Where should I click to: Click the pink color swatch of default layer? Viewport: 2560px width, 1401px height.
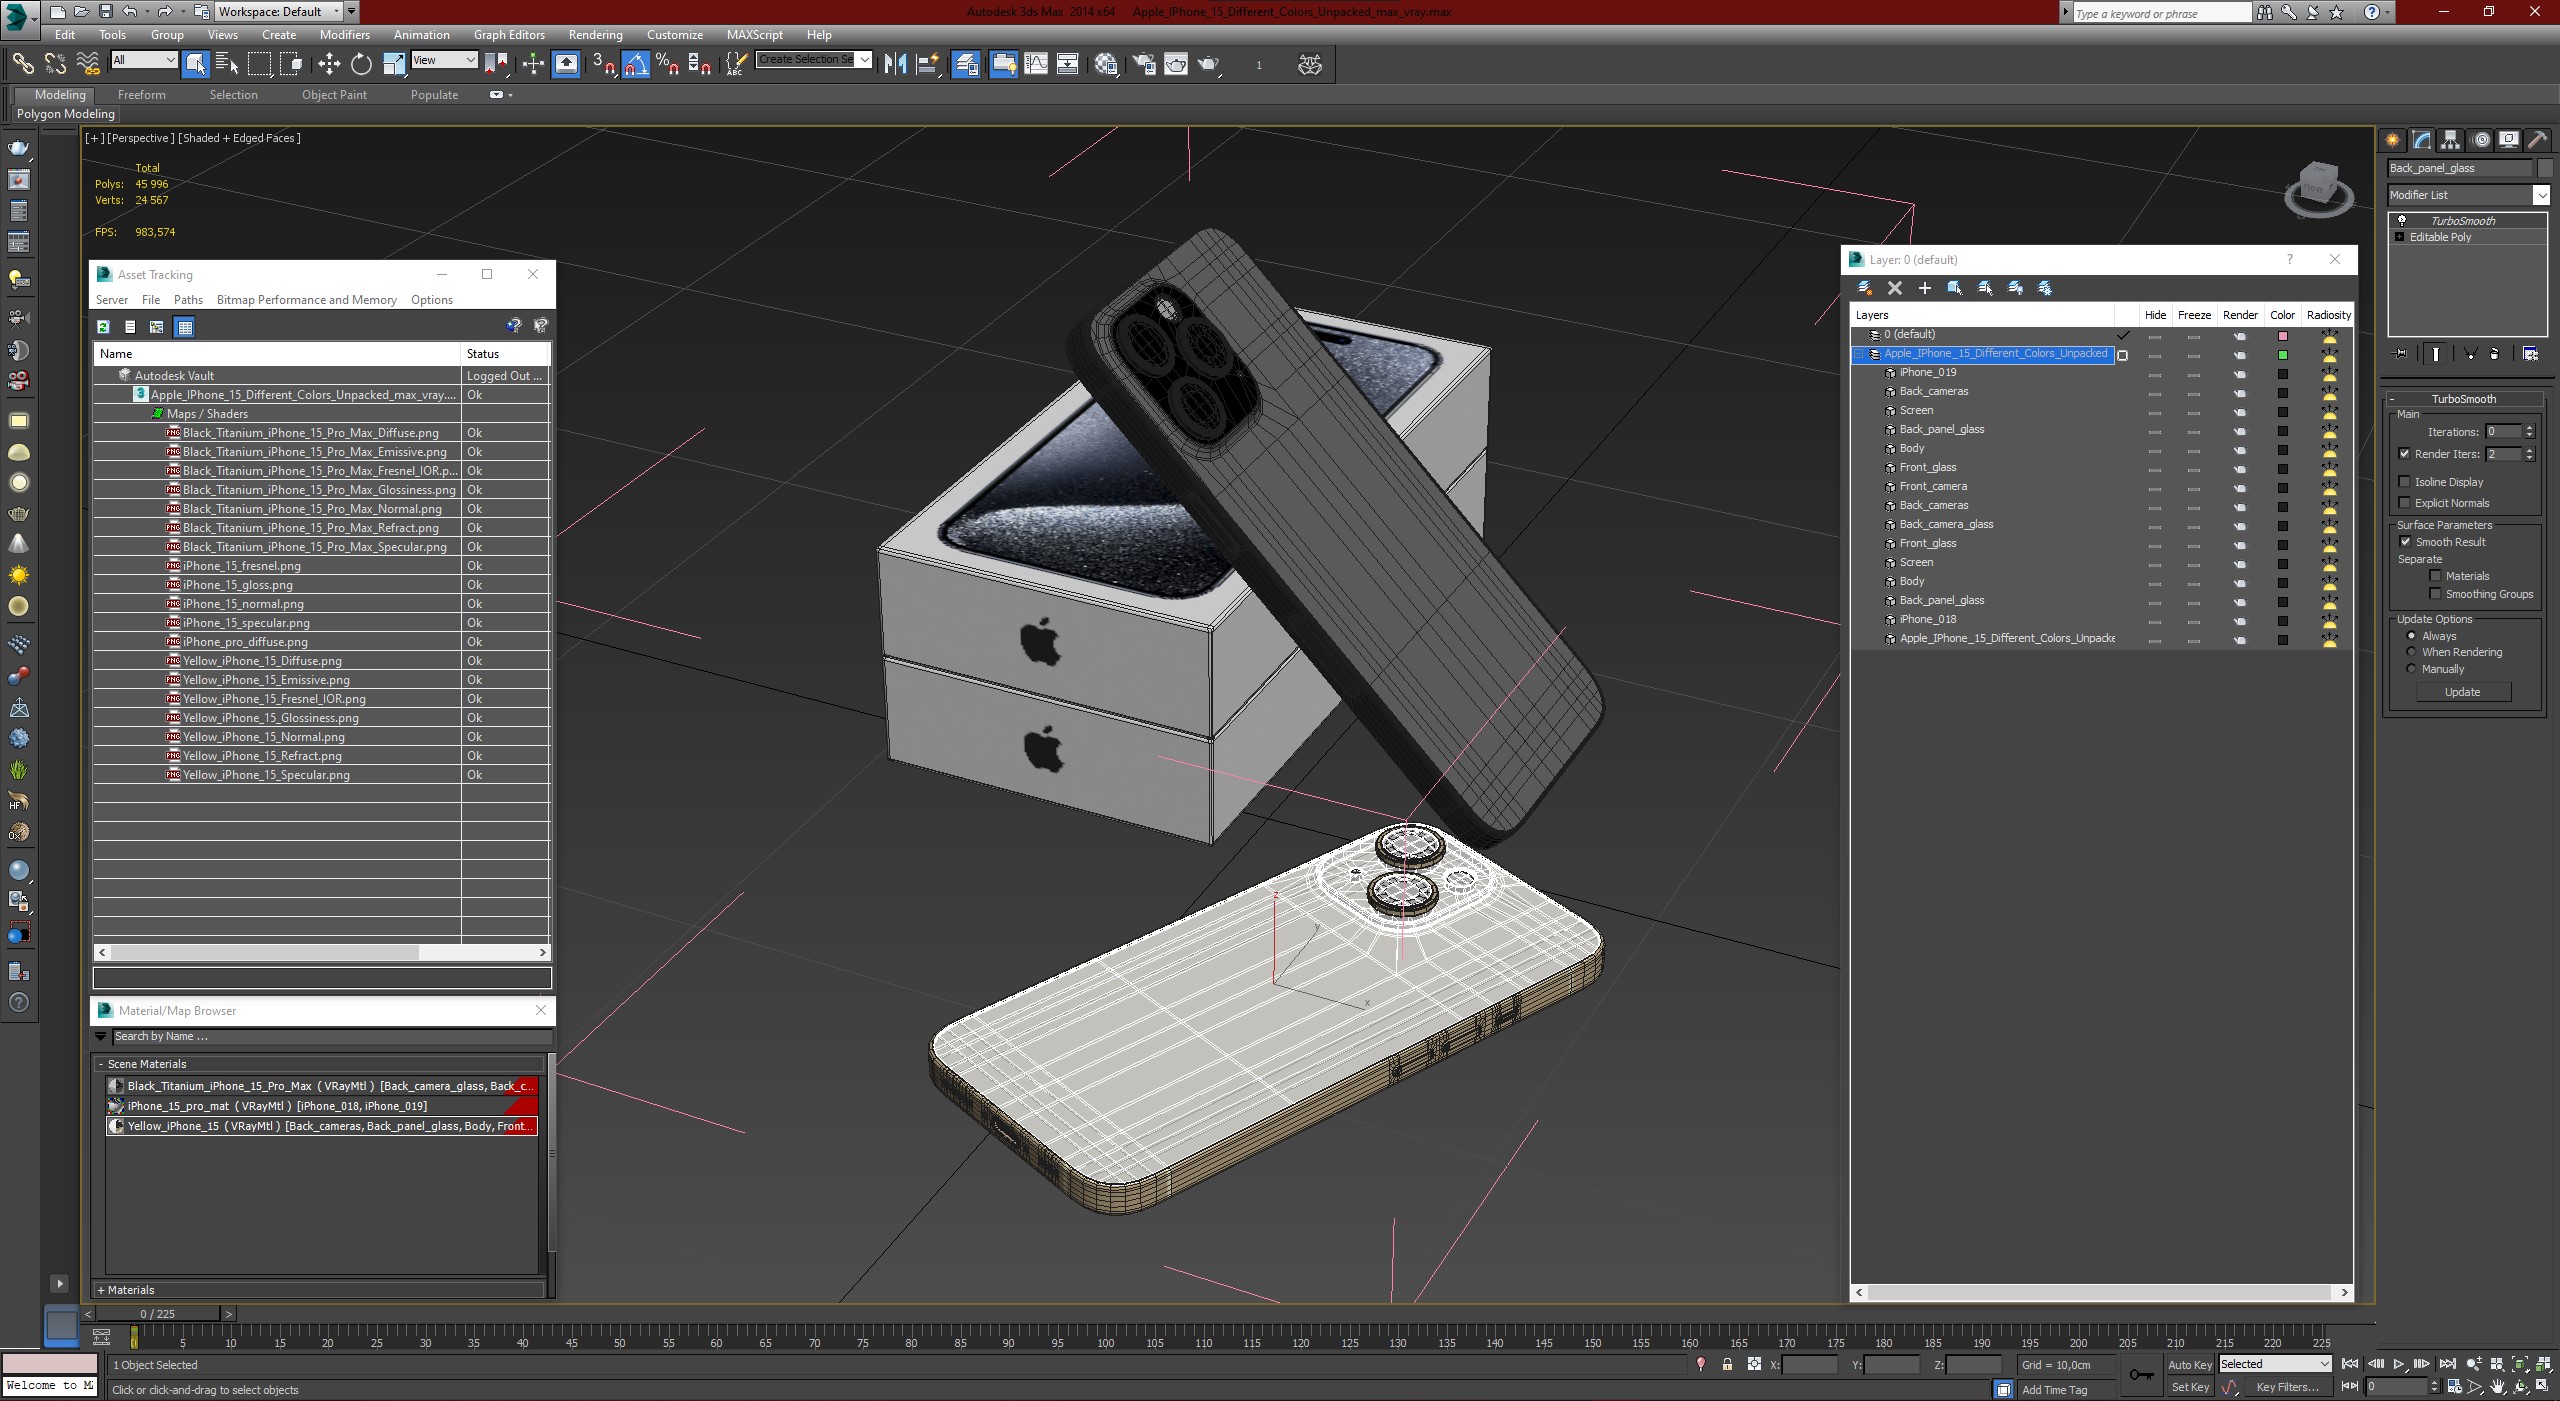[x=2283, y=336]
